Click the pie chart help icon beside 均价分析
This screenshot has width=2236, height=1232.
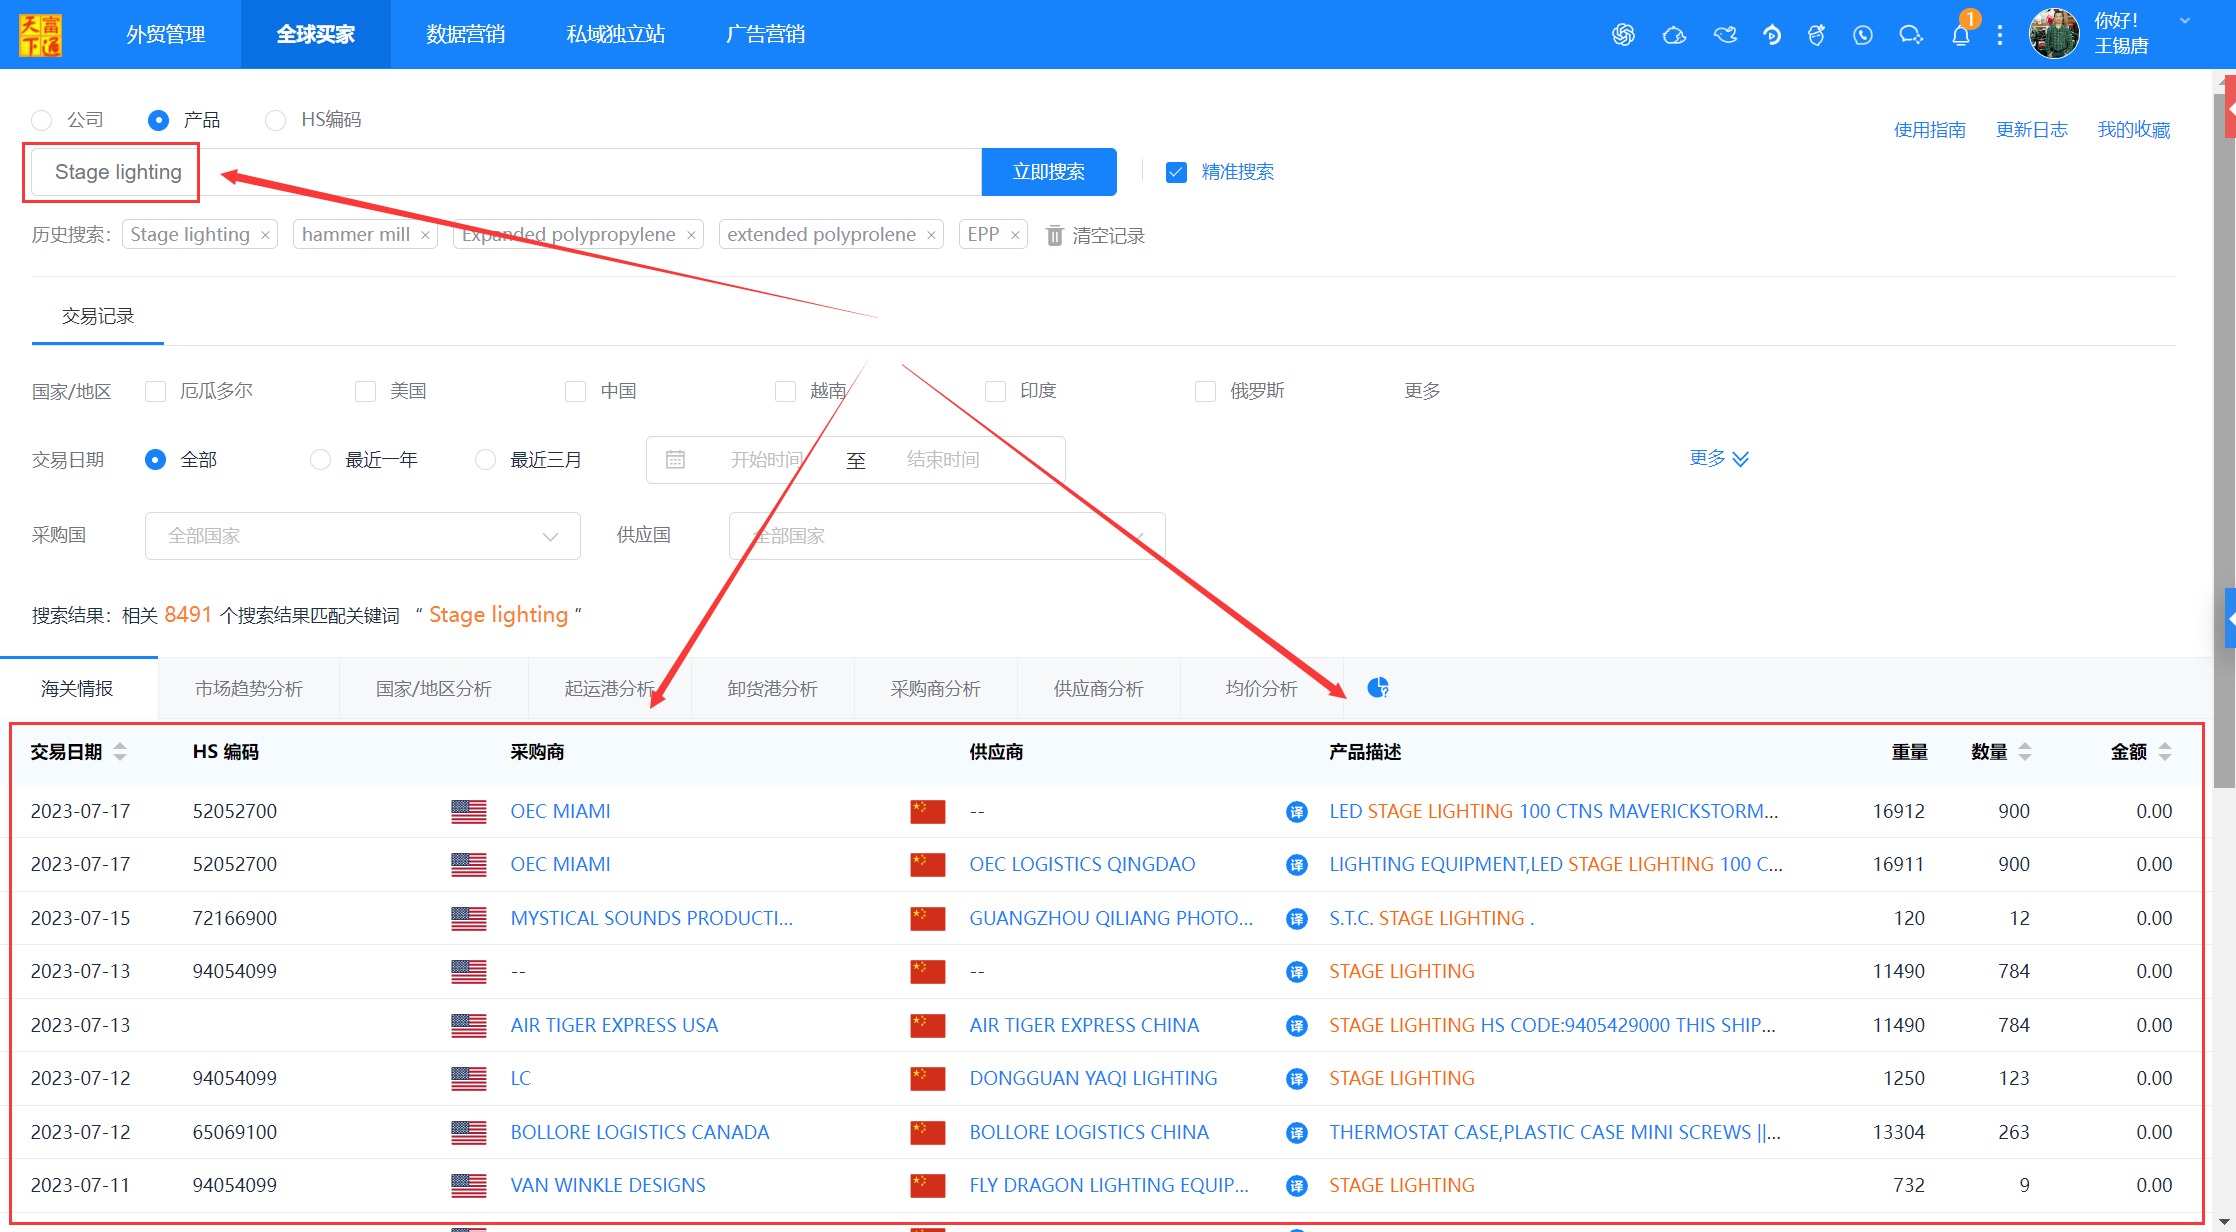(1378, 687)
